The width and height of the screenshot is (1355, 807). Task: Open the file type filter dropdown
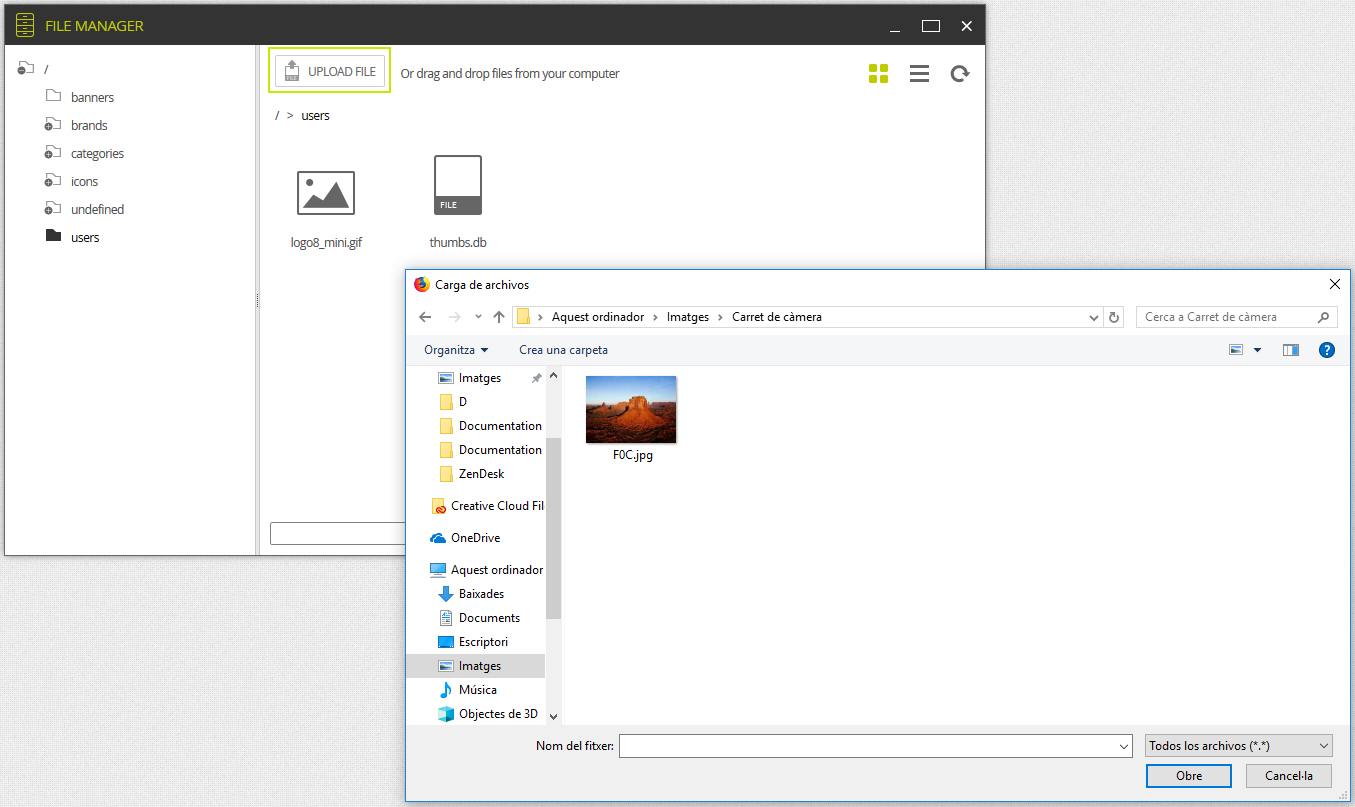click(1238, 746)
